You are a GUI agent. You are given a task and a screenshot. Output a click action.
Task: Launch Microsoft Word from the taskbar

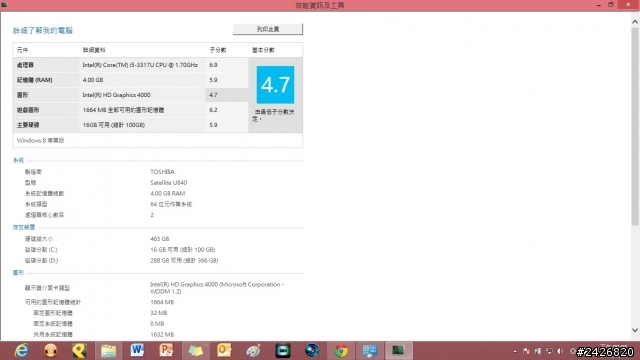137,351
